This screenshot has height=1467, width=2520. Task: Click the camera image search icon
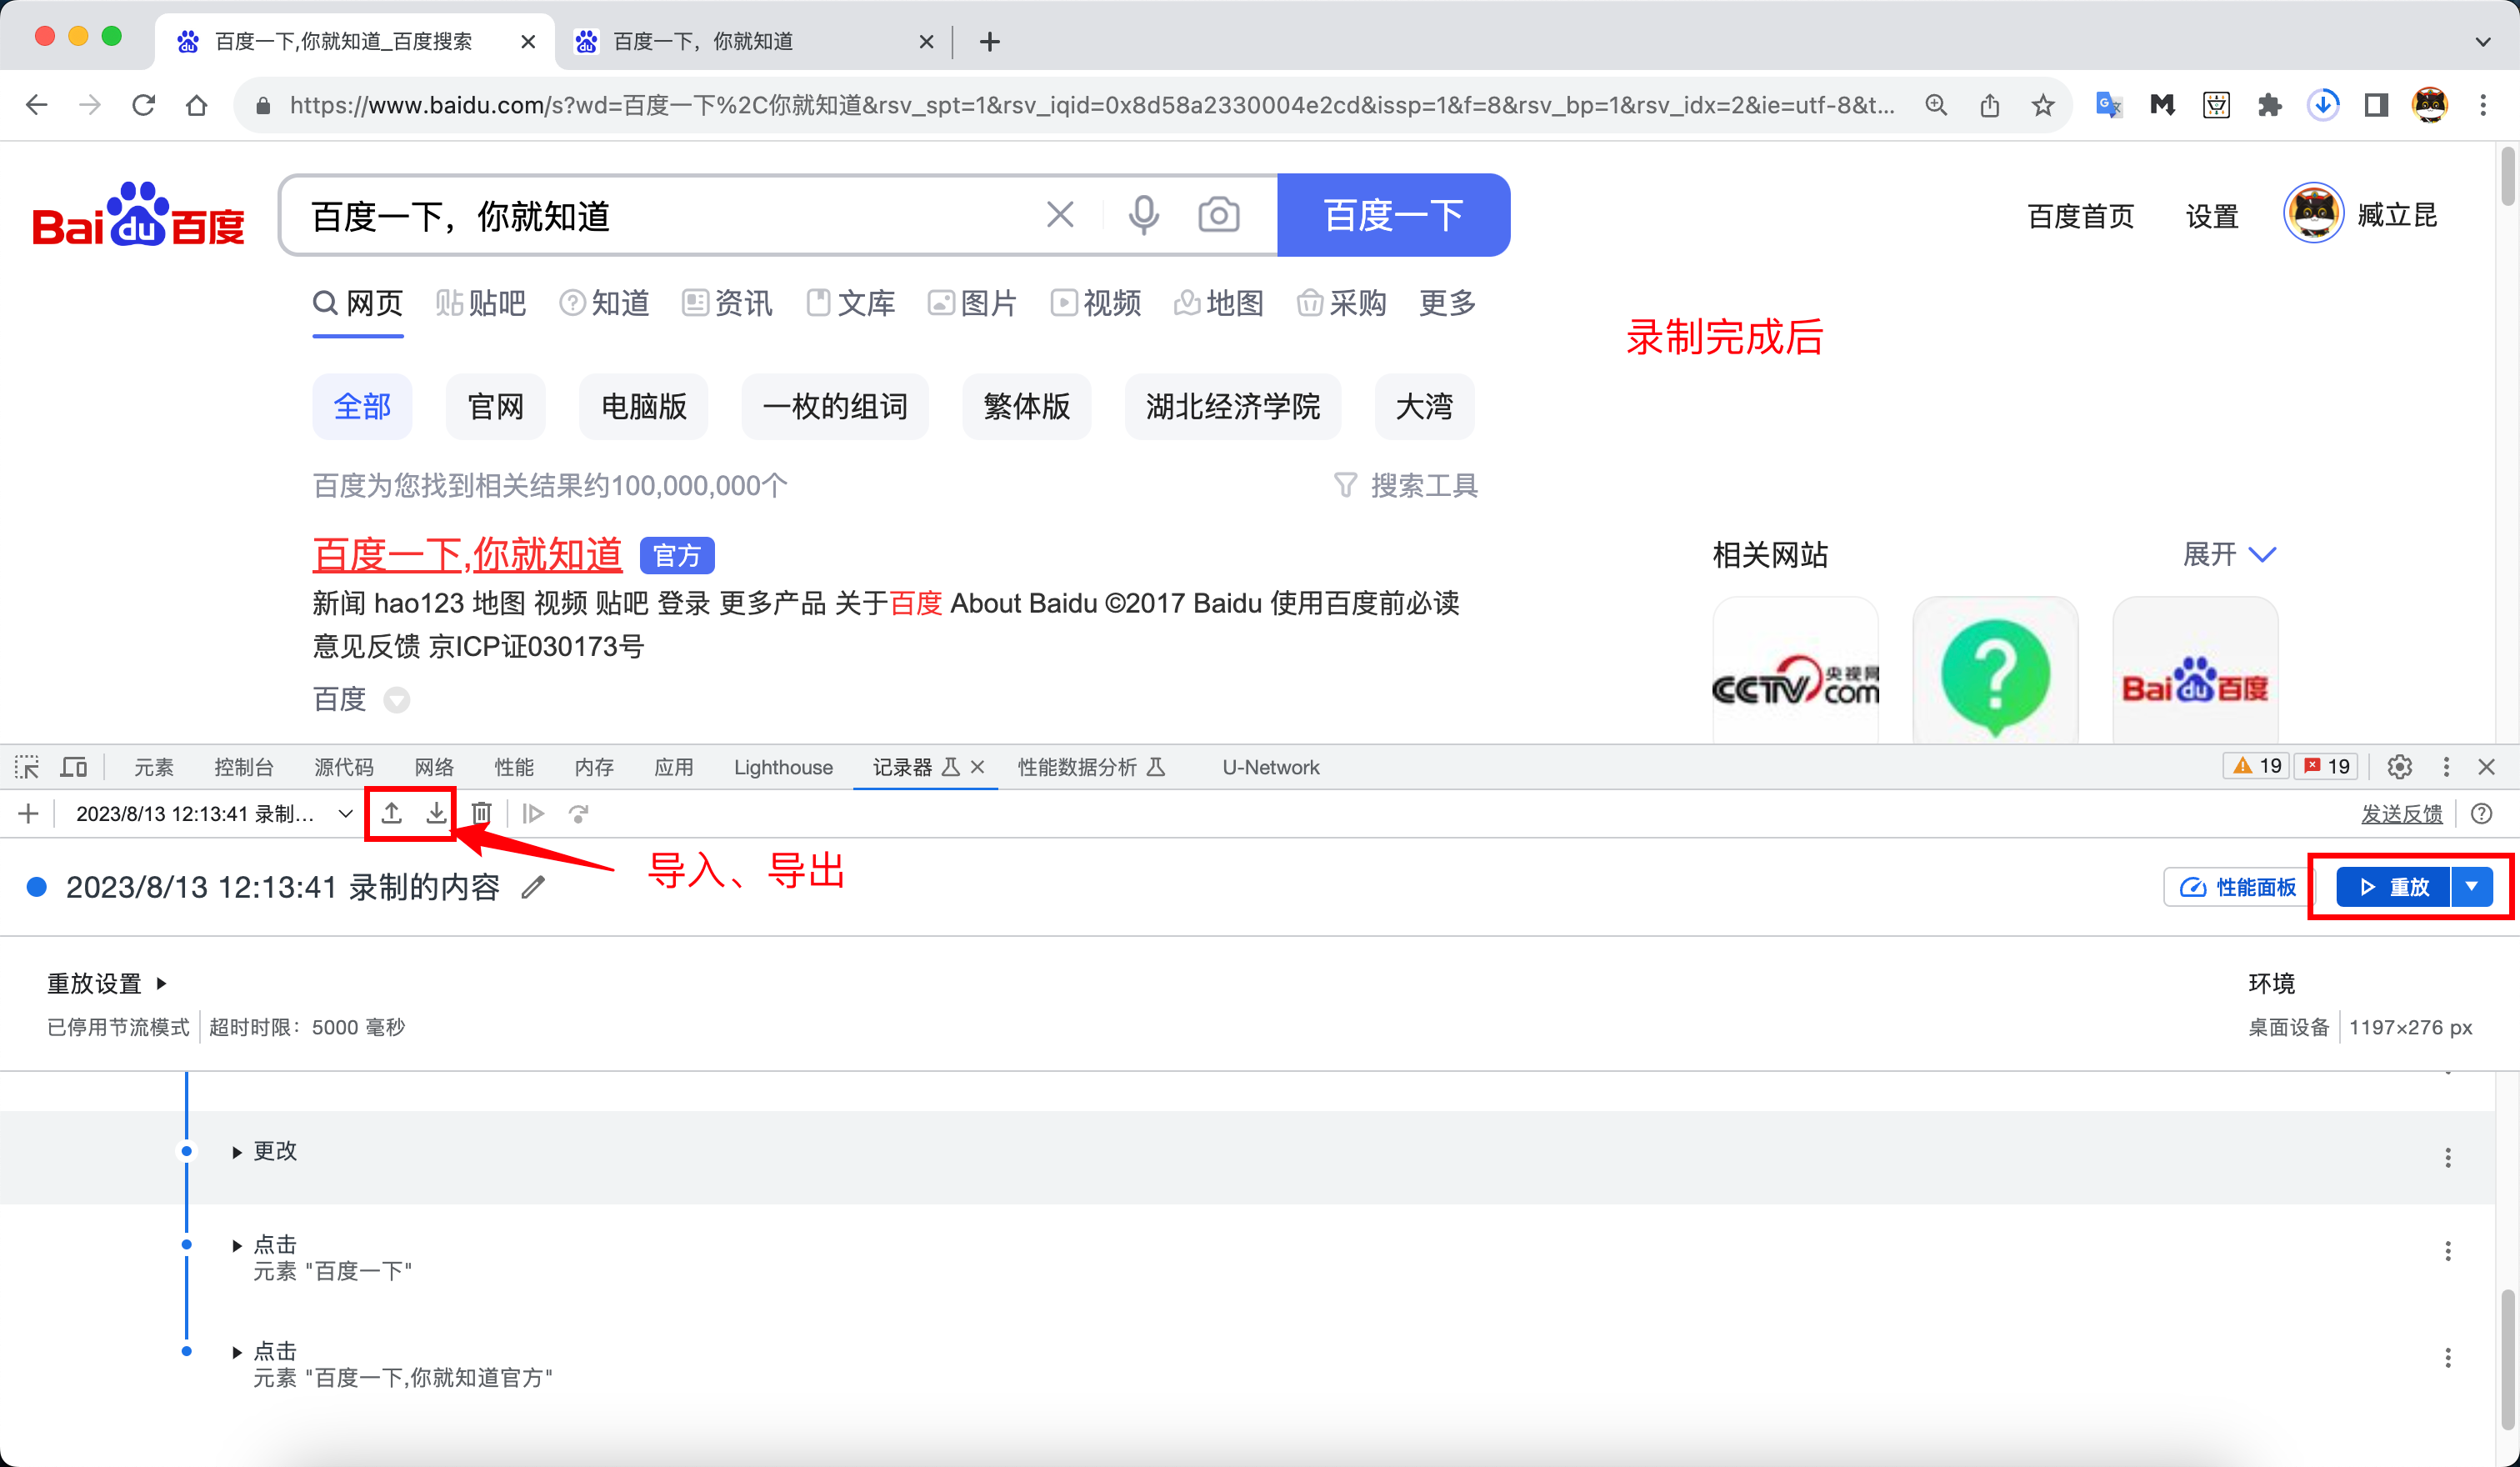[1218, 215]
